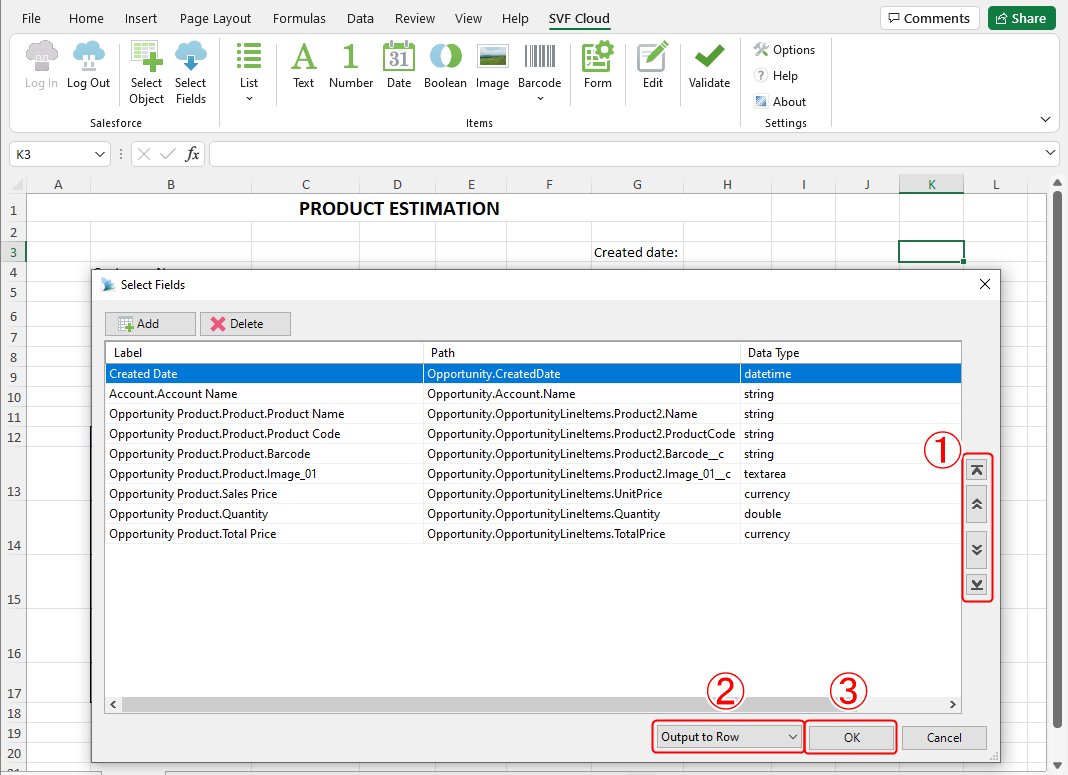Open the Output to Row dropdown

point(728,737)
